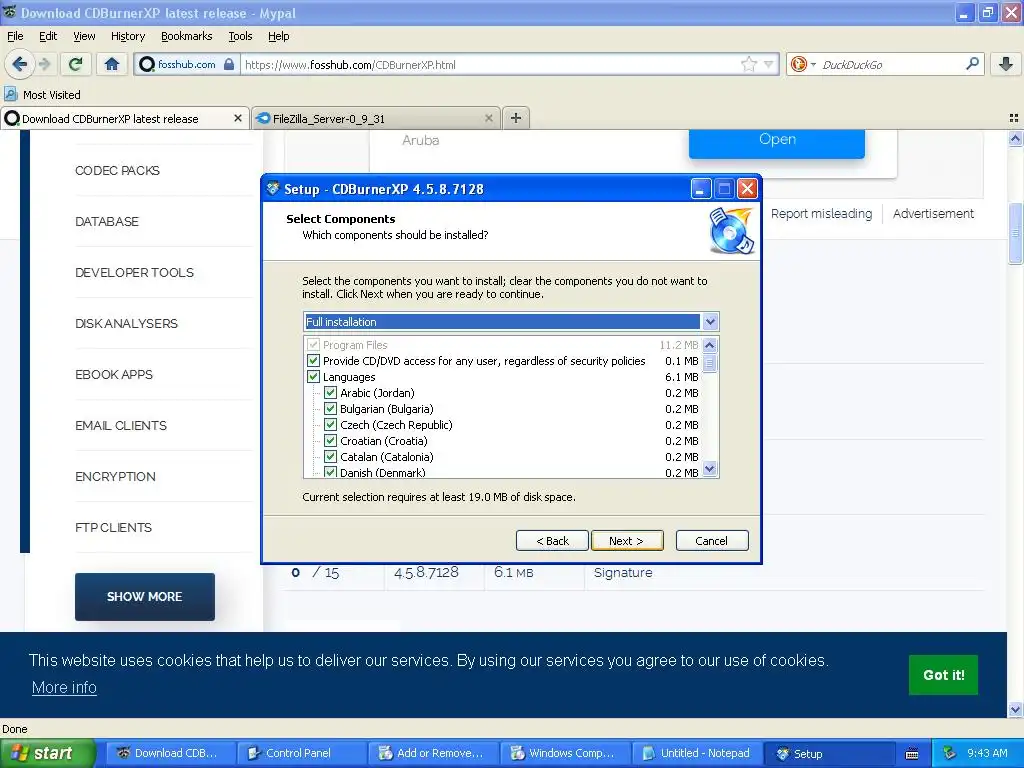Click the Most Visited bookmarks icon
The height and width of the screenshot is (768, 1024).
click(x=10, y=94)
